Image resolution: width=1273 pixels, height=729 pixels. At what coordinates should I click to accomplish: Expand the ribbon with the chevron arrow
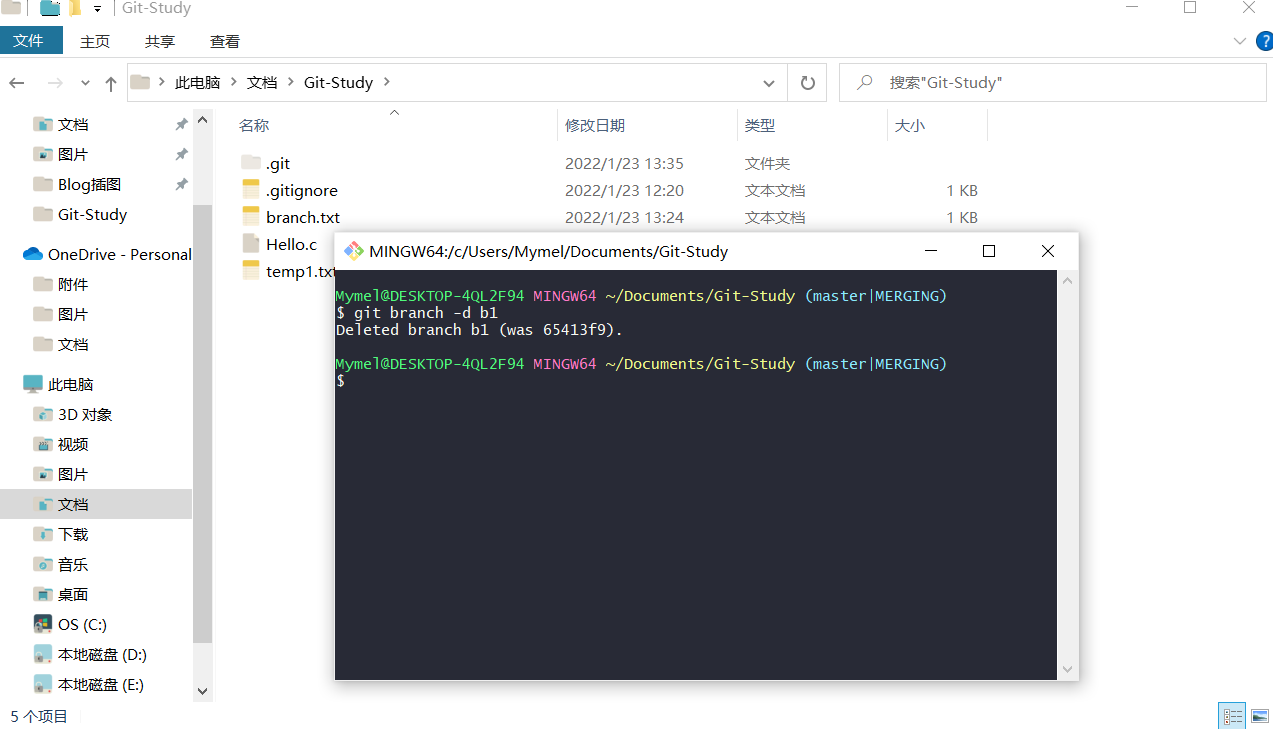coord(1239,41)
